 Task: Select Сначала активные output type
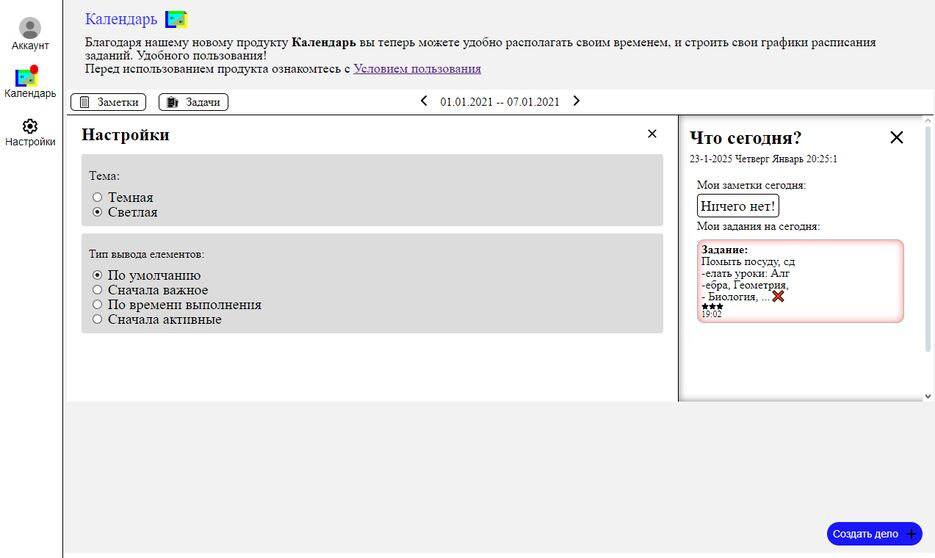[x=98, y=320]
